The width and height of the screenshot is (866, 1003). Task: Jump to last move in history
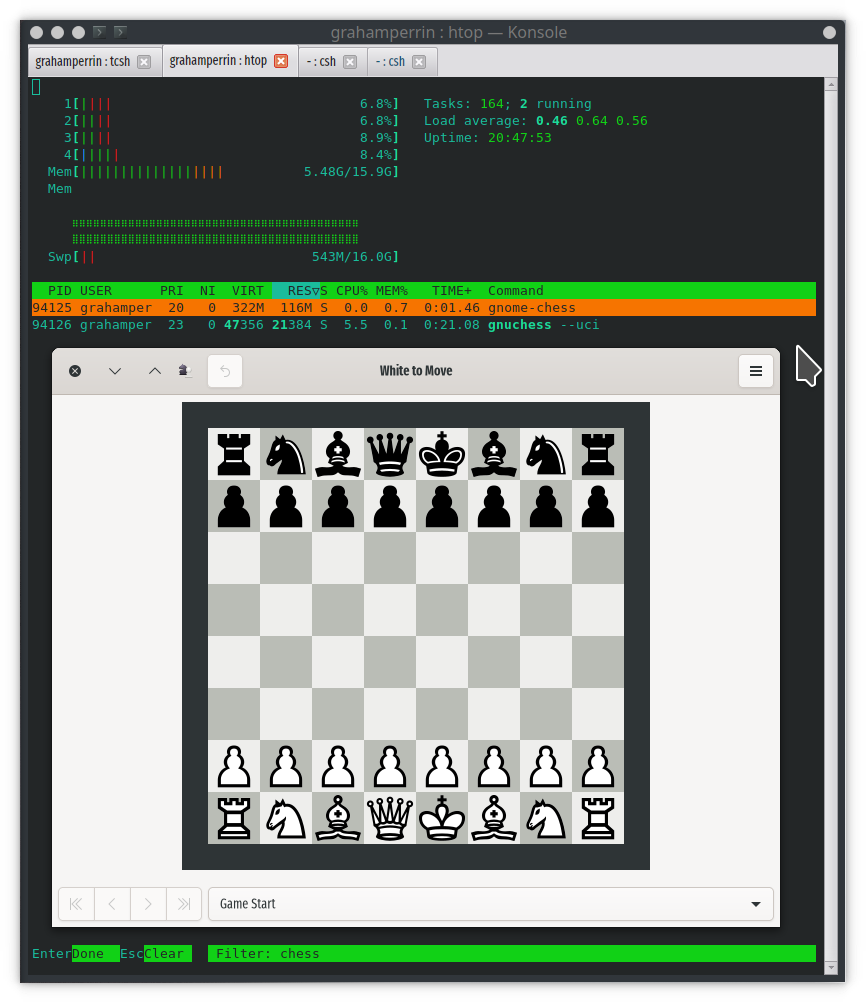click(x=184, y=904)
